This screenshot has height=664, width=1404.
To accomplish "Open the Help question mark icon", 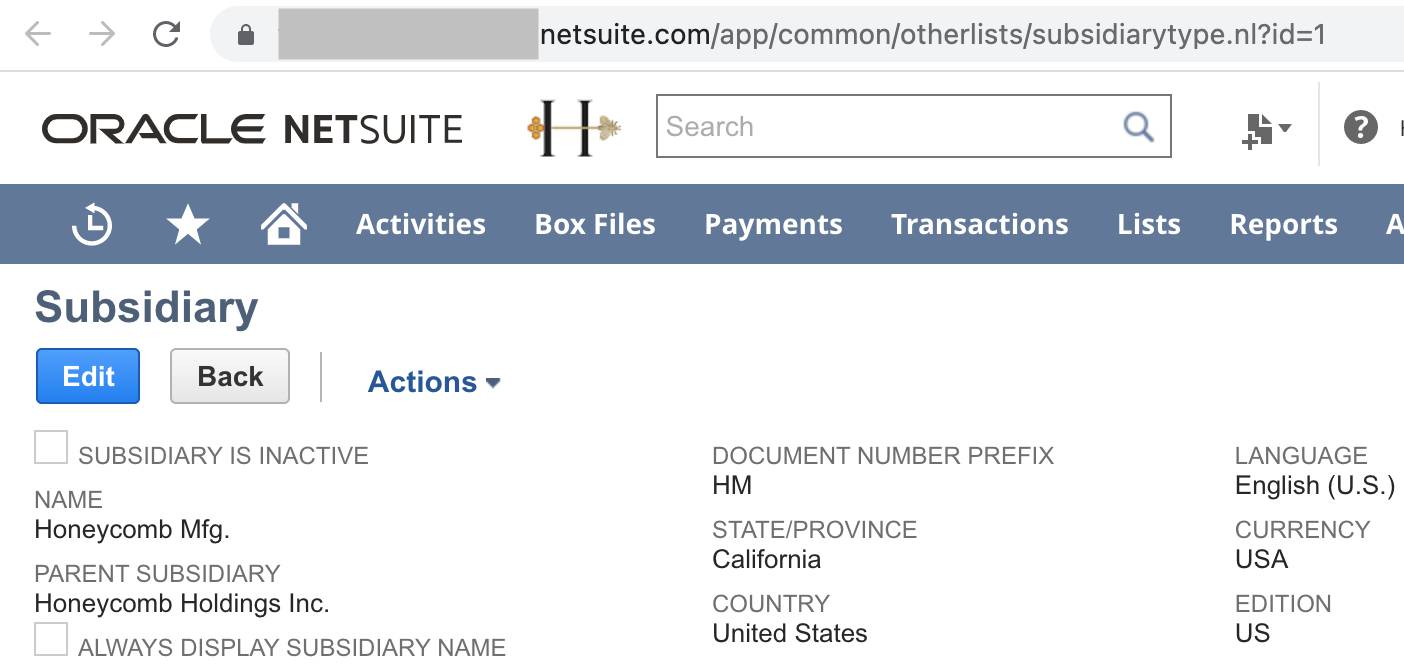I will (1360, 127).
